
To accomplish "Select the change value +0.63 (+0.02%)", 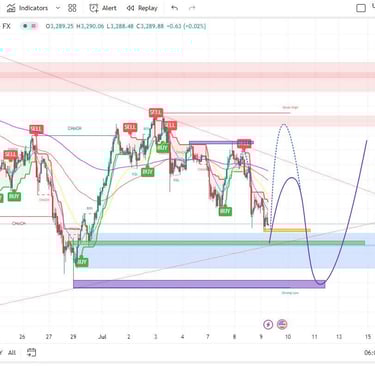I will pyautogui.click(x=186, y=26).
